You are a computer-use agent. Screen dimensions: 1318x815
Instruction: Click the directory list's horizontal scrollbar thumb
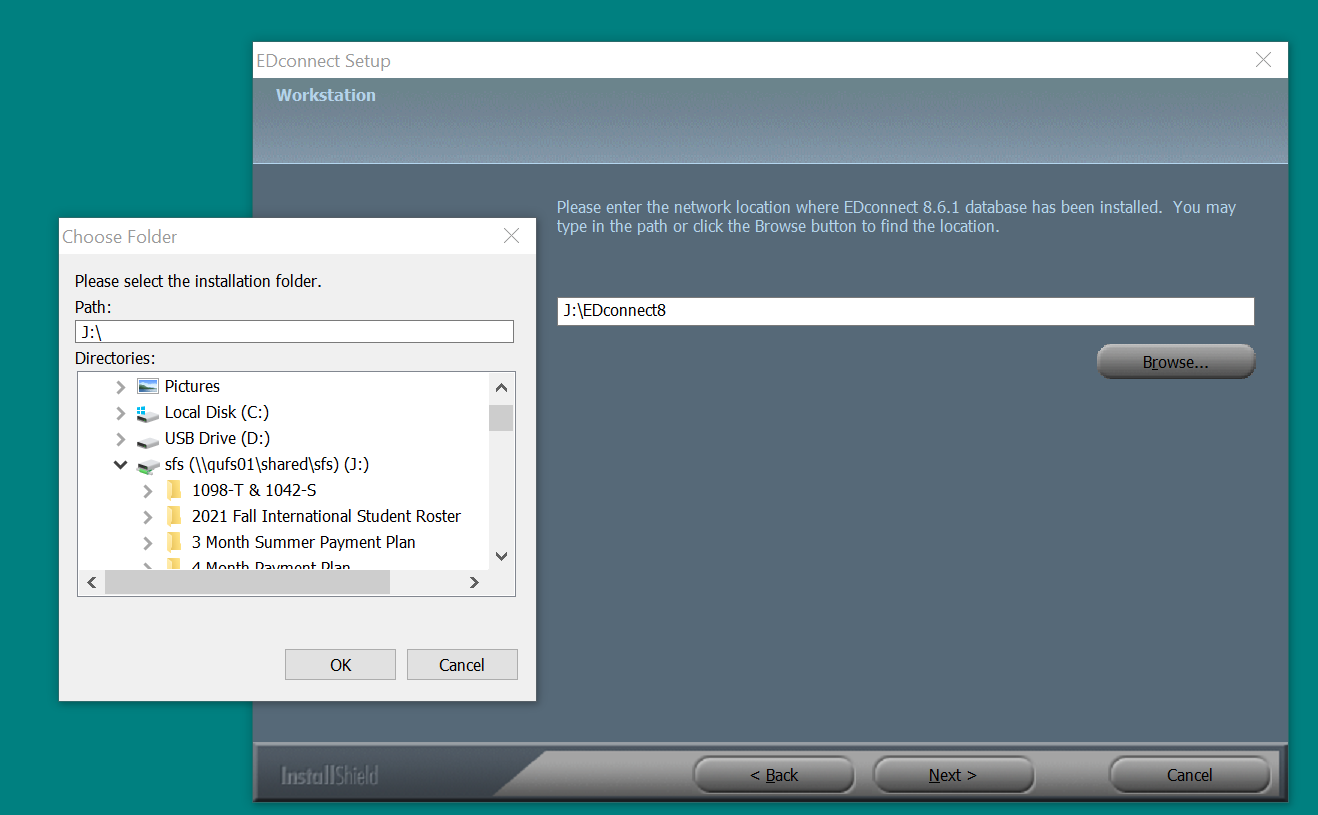(x=247, y=582)
